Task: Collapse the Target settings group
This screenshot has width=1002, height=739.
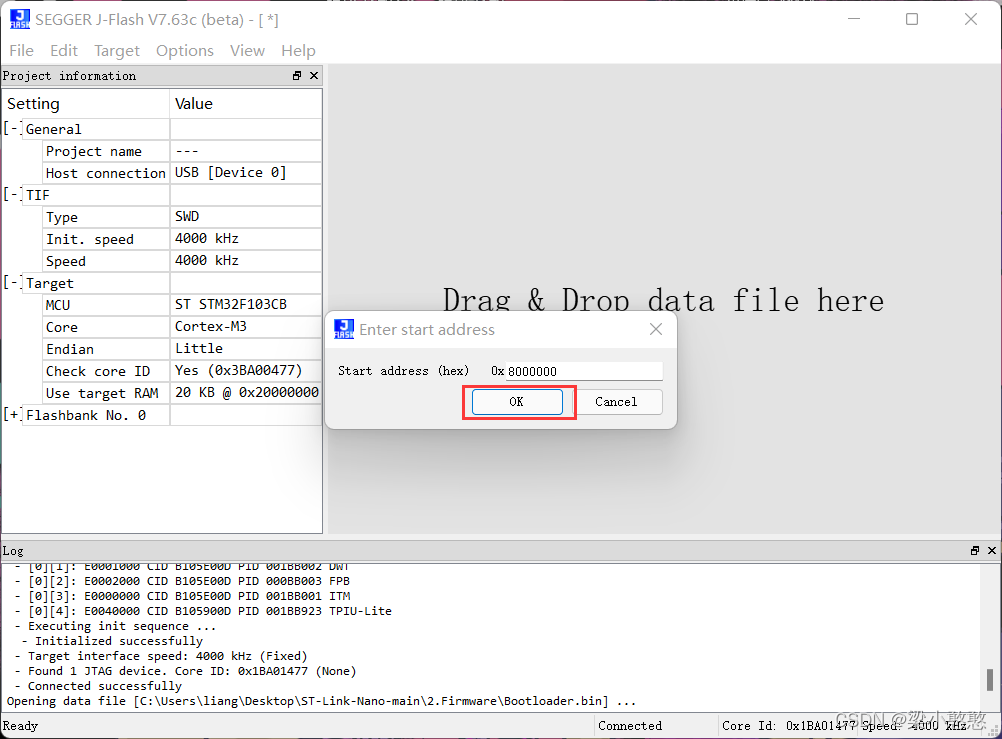Action: pos(13,283)
